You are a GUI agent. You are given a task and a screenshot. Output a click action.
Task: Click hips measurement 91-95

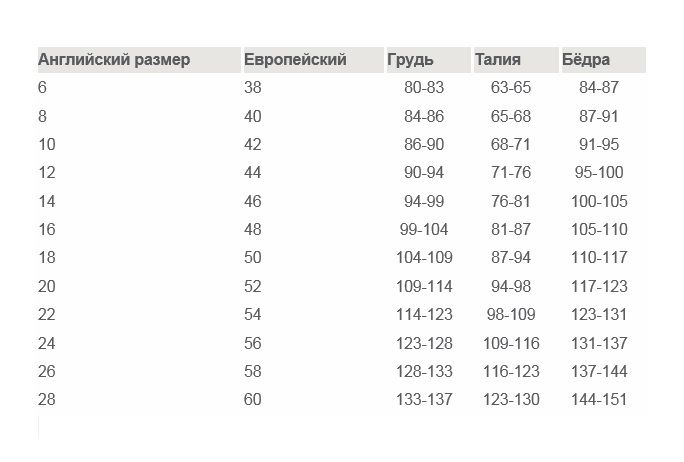click(x=599, y=144)
